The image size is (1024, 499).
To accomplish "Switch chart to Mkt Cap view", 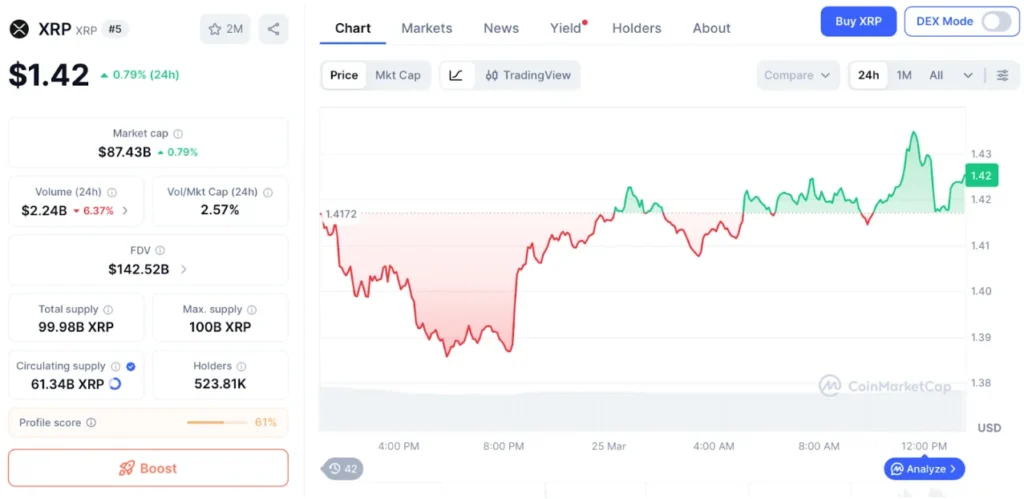I will coord(398,75).
